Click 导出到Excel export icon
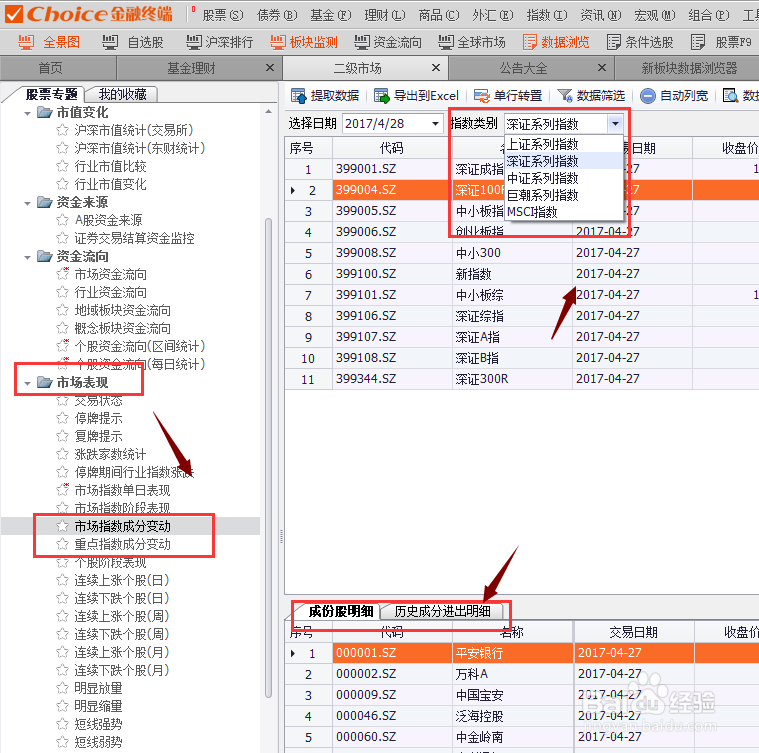 382,96
